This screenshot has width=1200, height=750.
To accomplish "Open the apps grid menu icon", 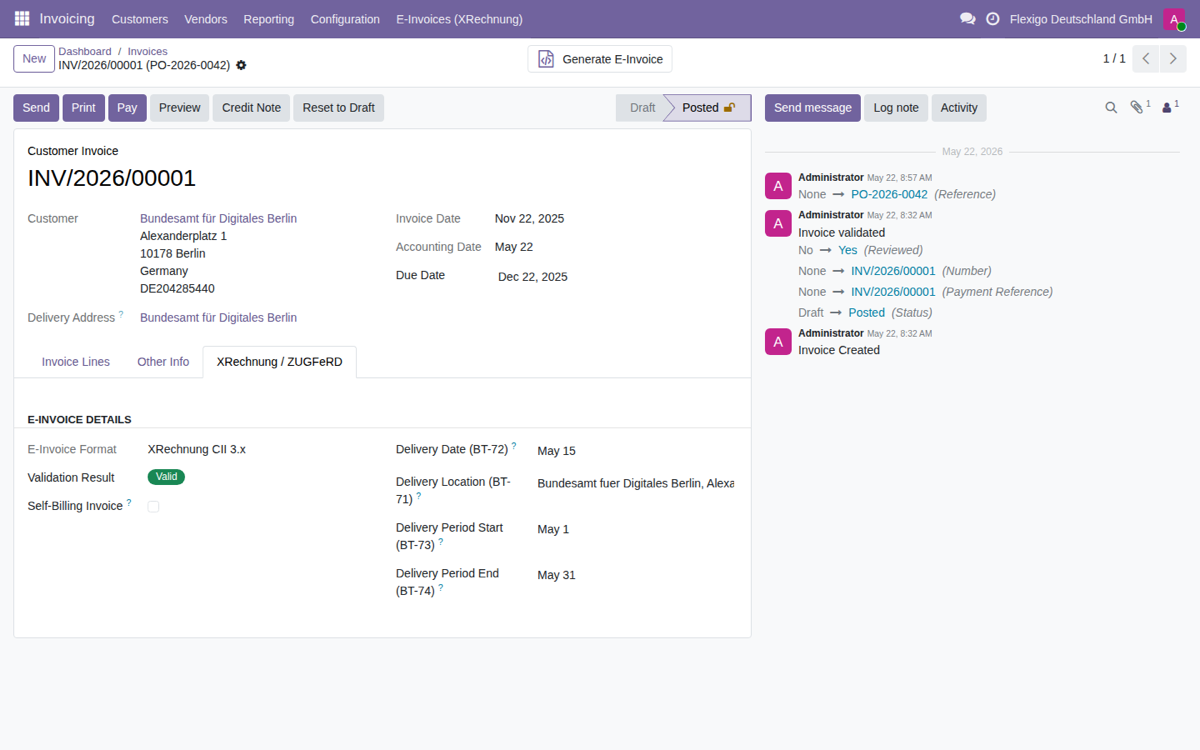I will click(x=22, y=19).
